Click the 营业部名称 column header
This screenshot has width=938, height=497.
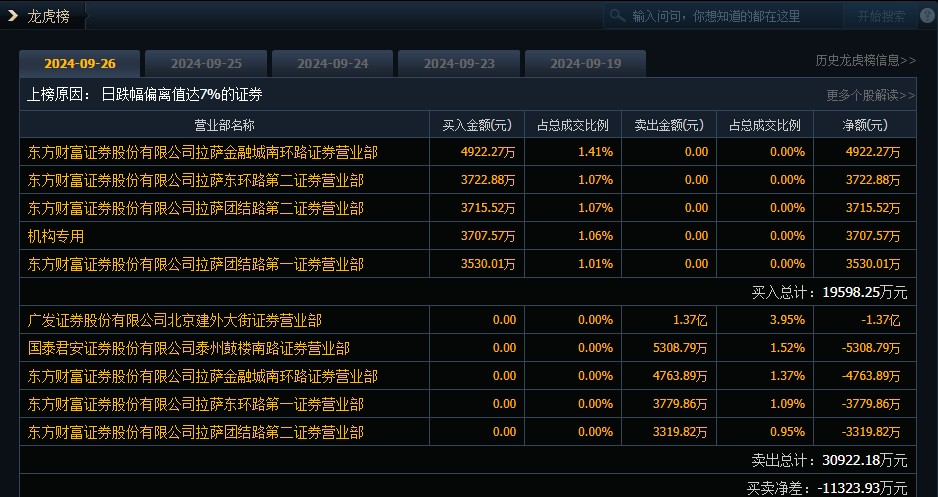point(224,124)
